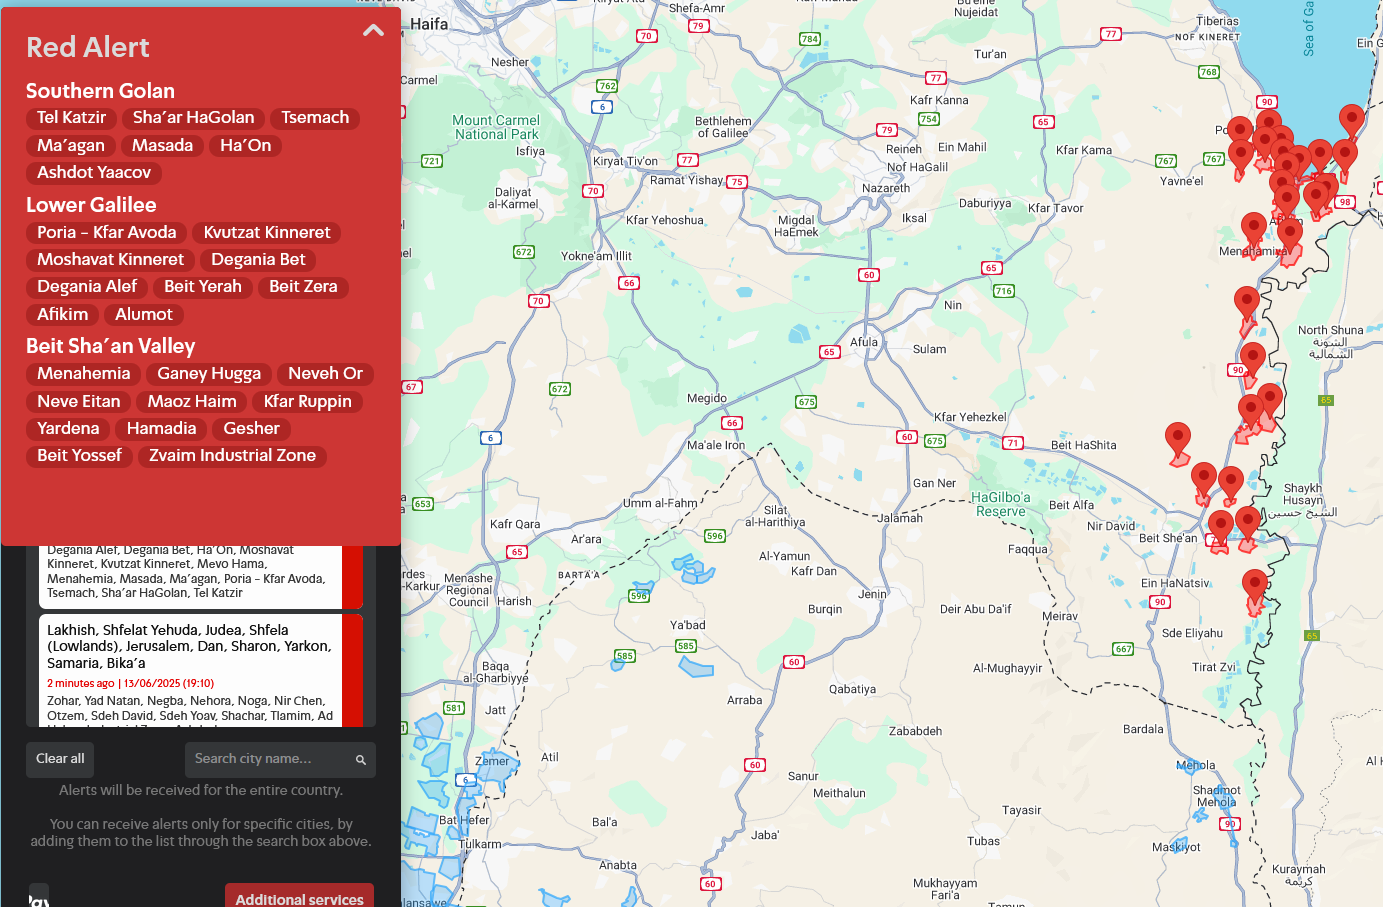Click the HaGilbo'a Reserve map label

pyautogui.click(x=1001, y=504)
